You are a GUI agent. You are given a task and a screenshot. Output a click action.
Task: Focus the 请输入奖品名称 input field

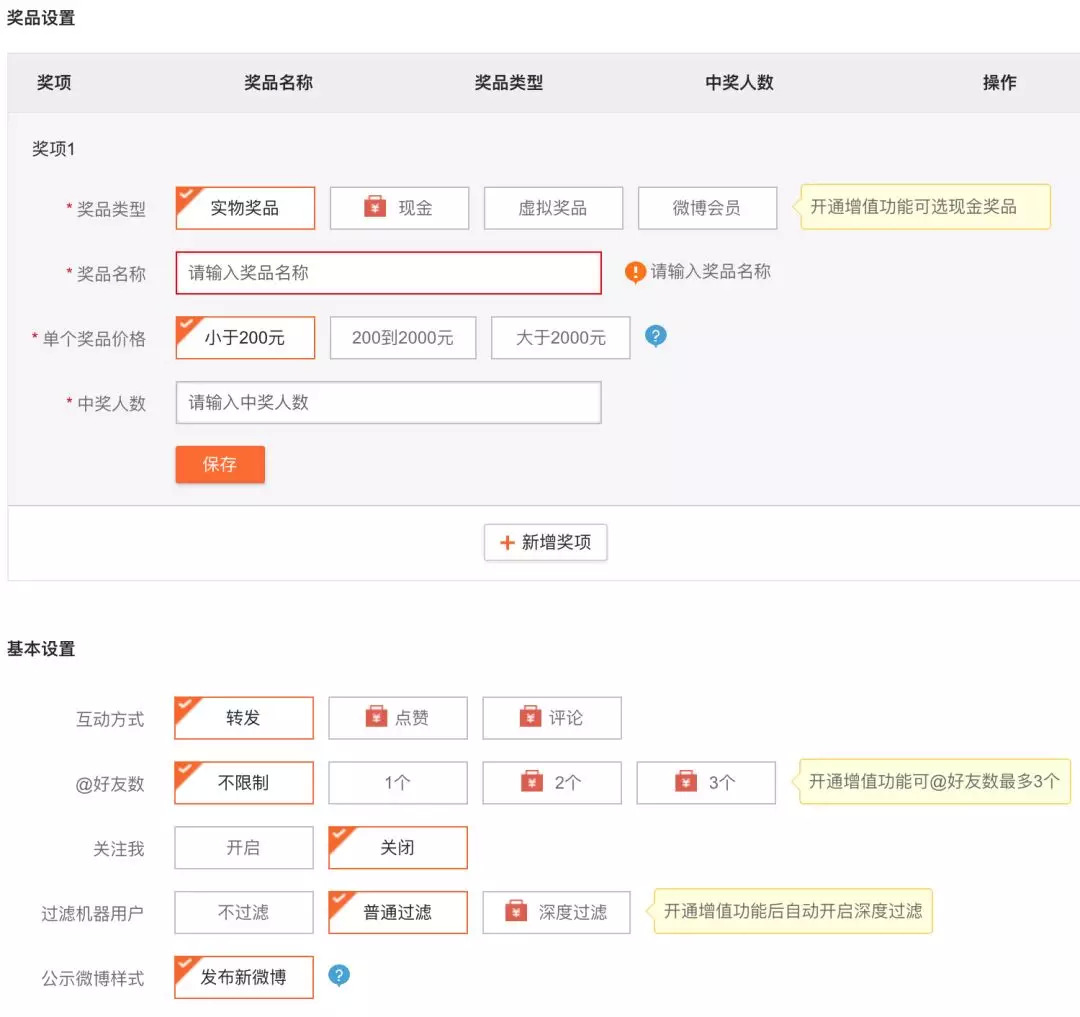coord(388,273)
